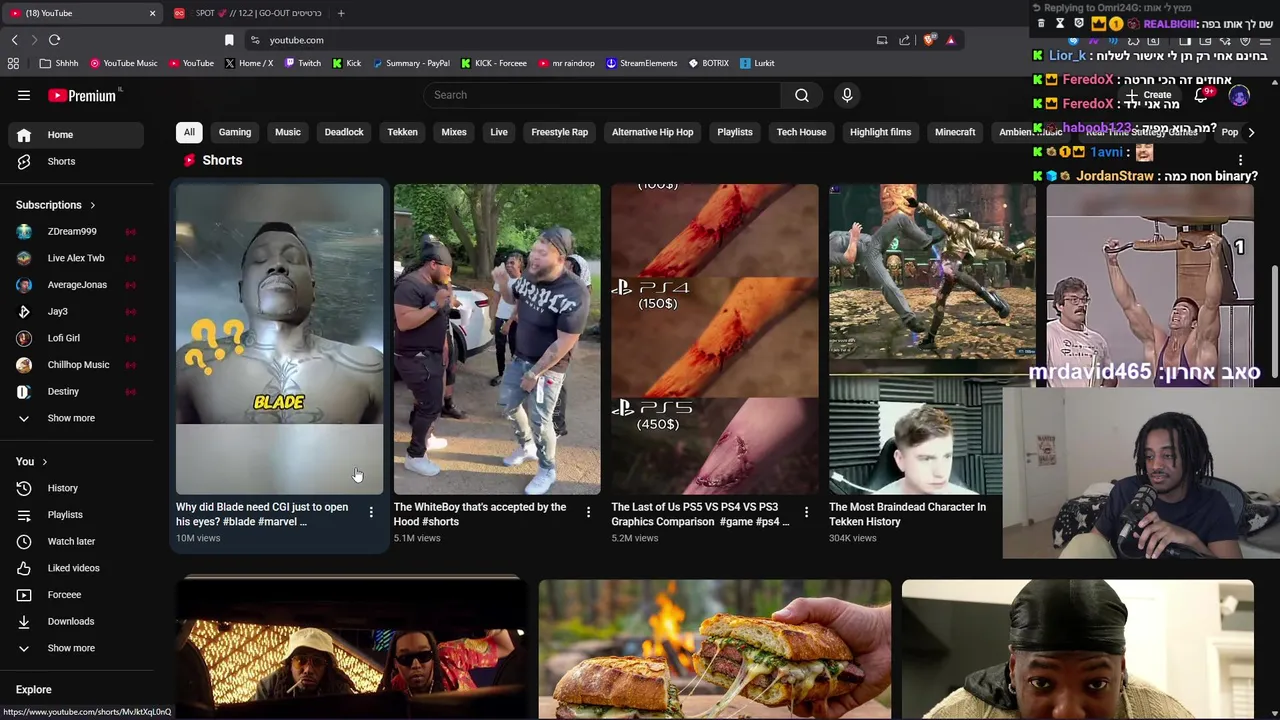The height and width of the screenshot is (720, 1280).
Task: Open History in the sidebar
Action: pyautogui.click(x=77, y=488)
